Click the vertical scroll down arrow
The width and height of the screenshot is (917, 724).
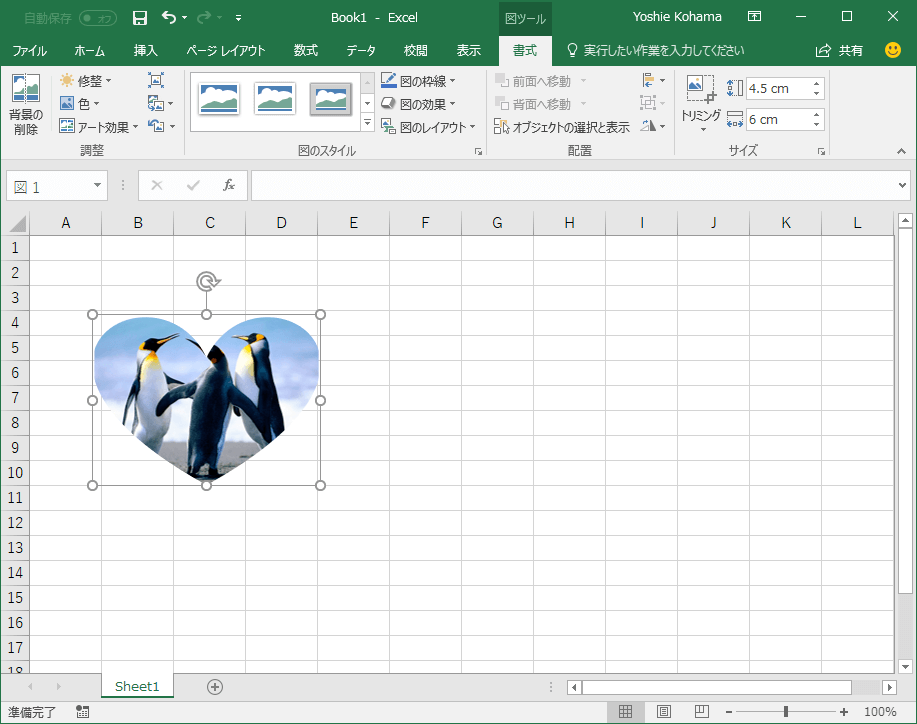click(905, 666)
